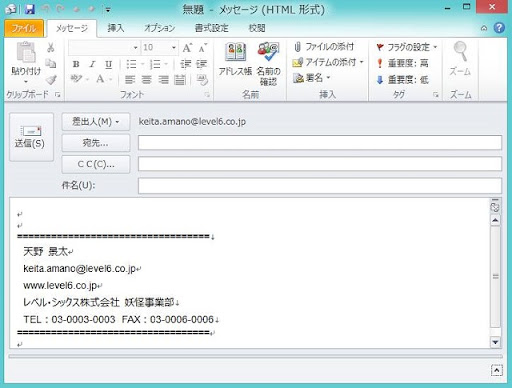Click ファイルの添付 attach file

(324, 47)
